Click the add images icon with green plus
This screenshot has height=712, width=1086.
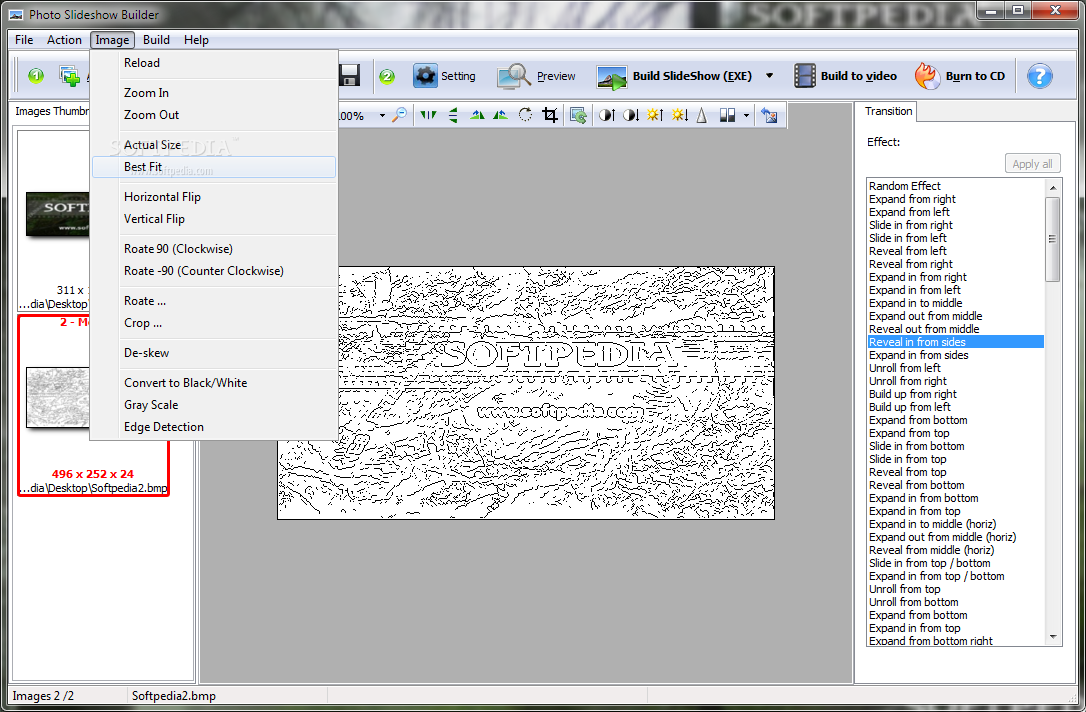click(70, 76)
